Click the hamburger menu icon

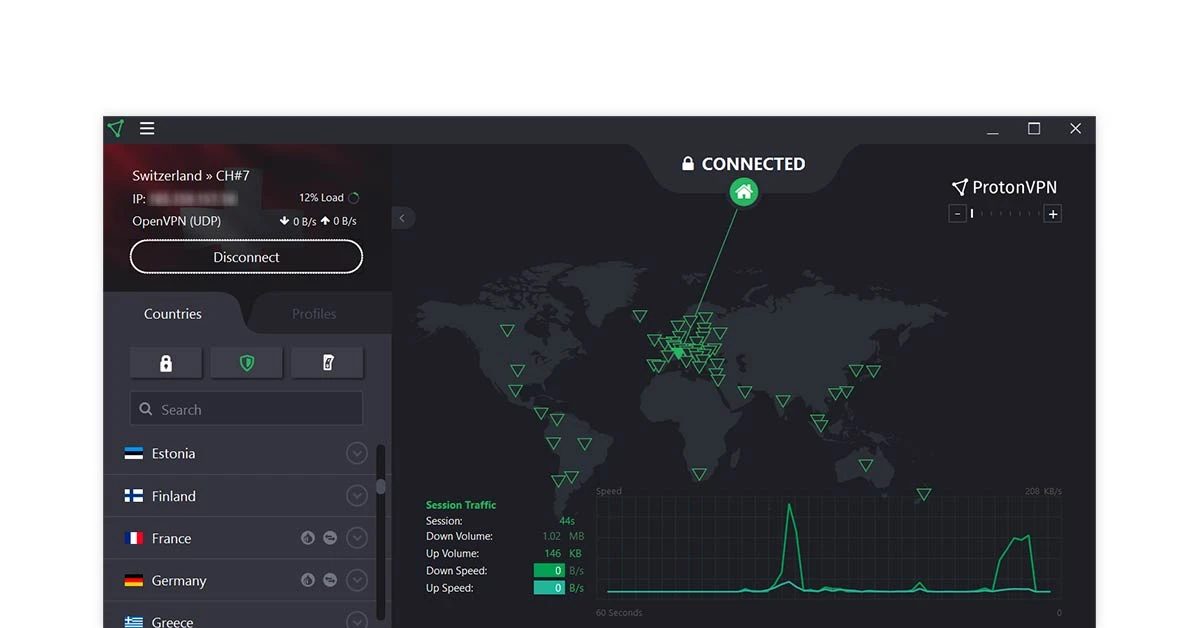pyautogui.click(x=146, y=128)
